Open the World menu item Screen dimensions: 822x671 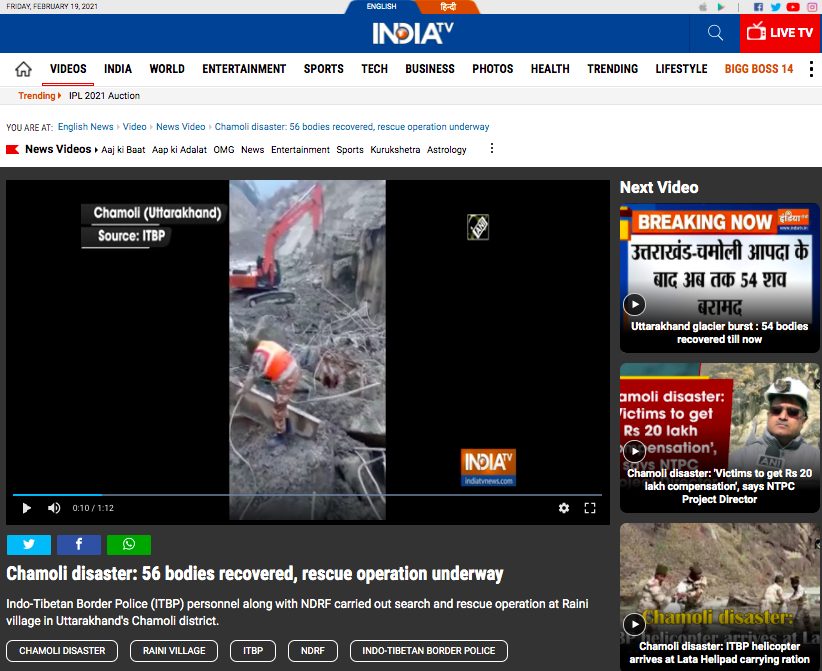167,69
